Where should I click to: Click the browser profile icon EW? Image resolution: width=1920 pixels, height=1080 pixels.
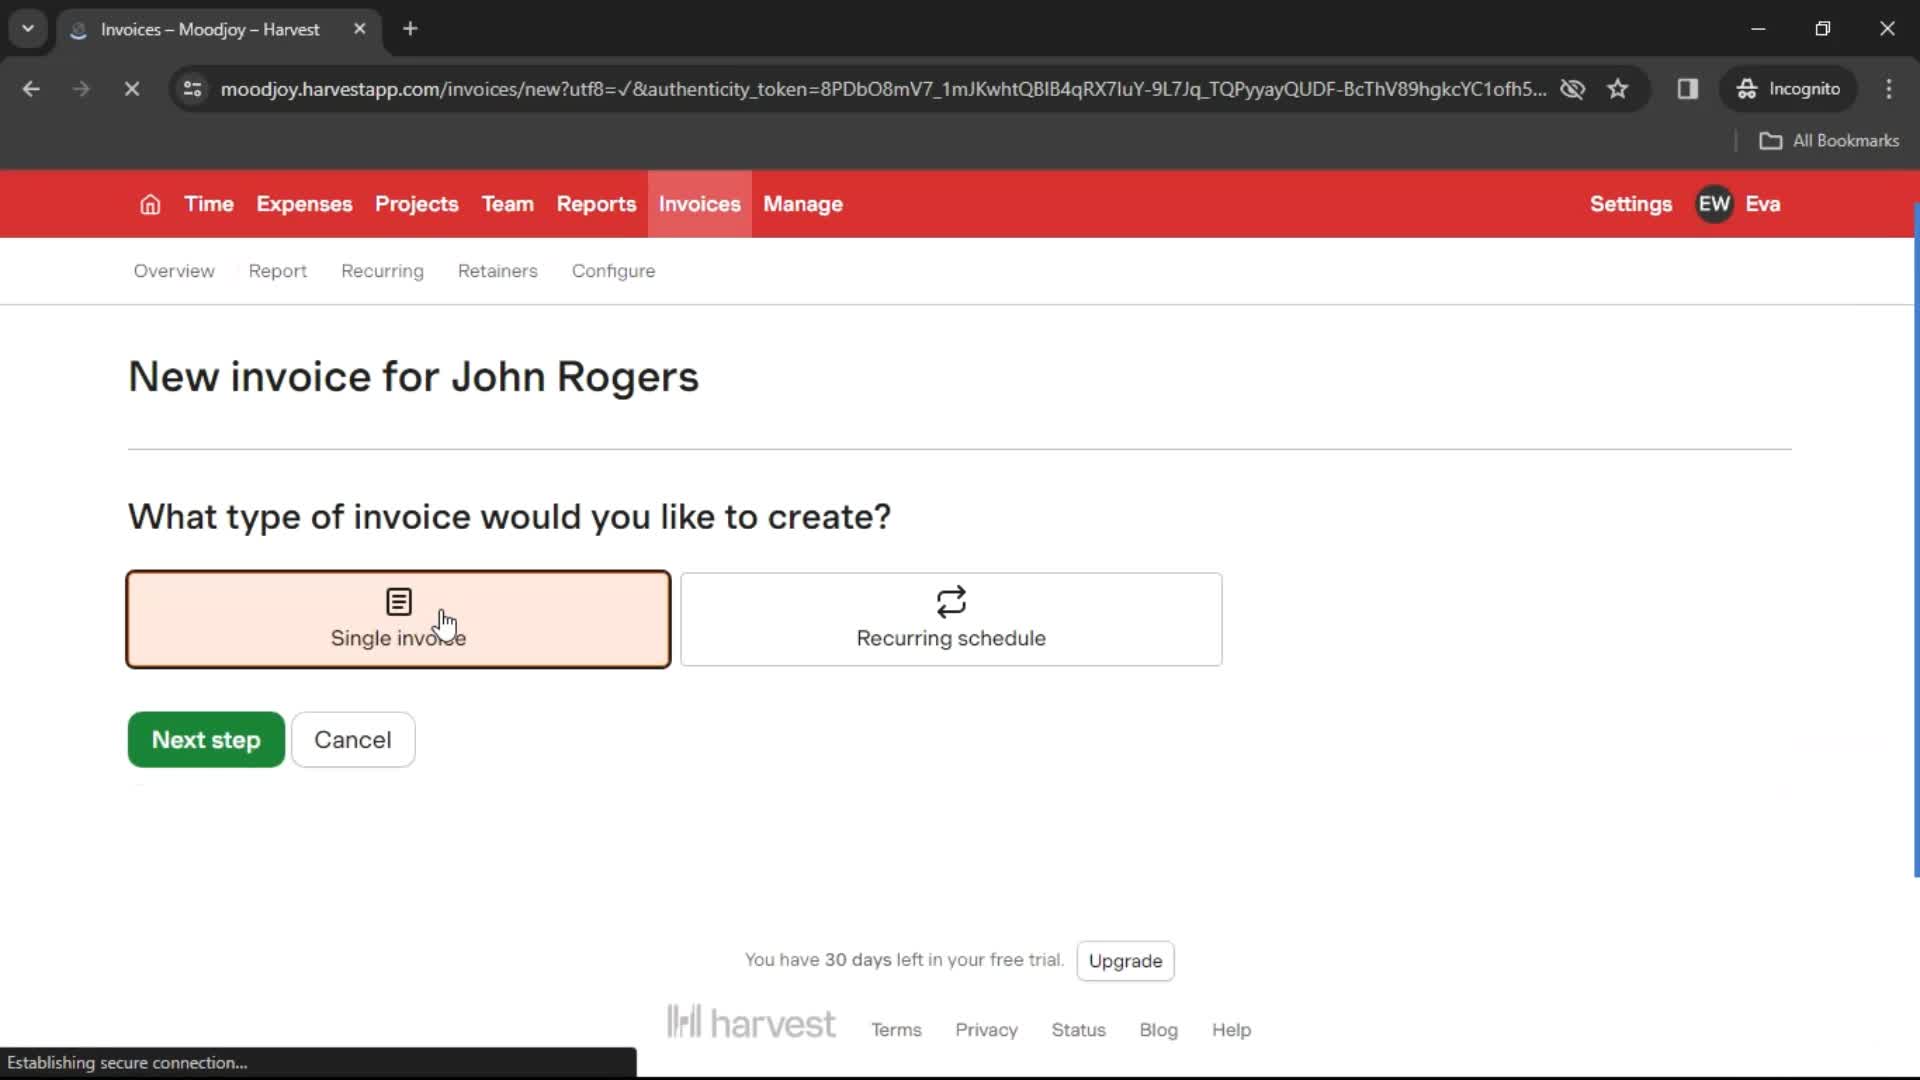tap(1714, 203)
